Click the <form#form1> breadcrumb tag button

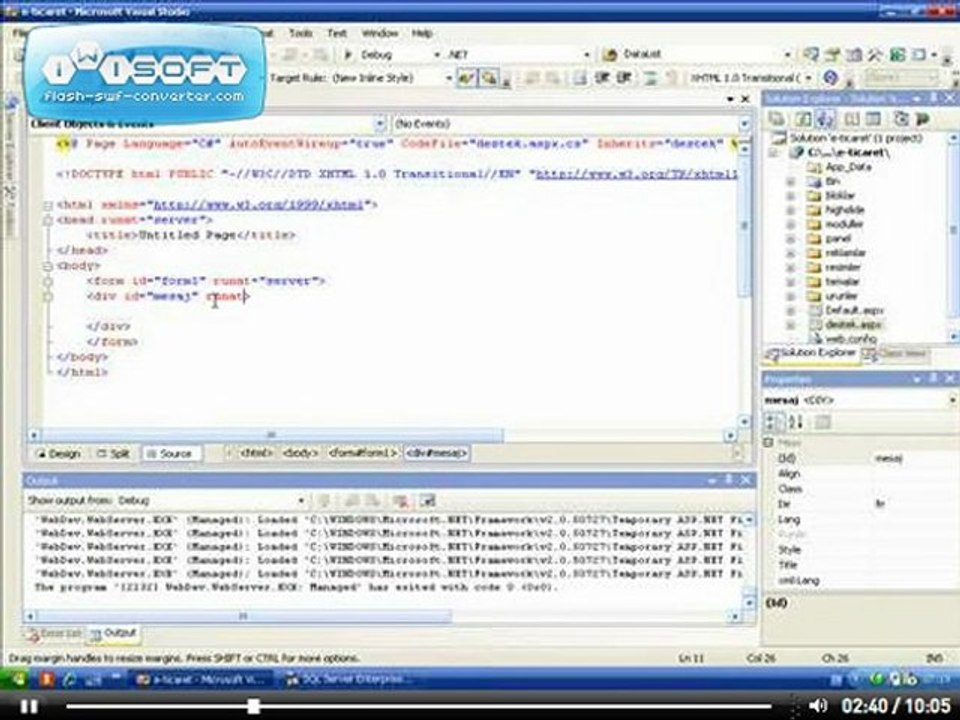tap(362, 454)
